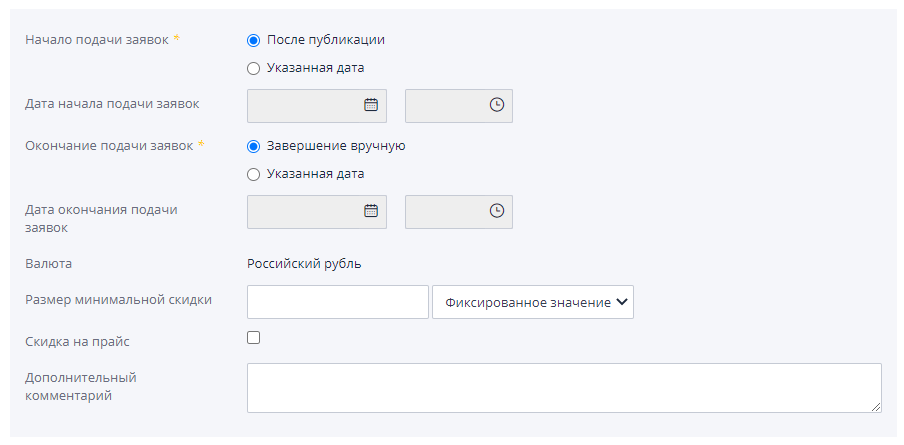
Task: Click the comment textarea resize handle
Action: click(876, 407)
